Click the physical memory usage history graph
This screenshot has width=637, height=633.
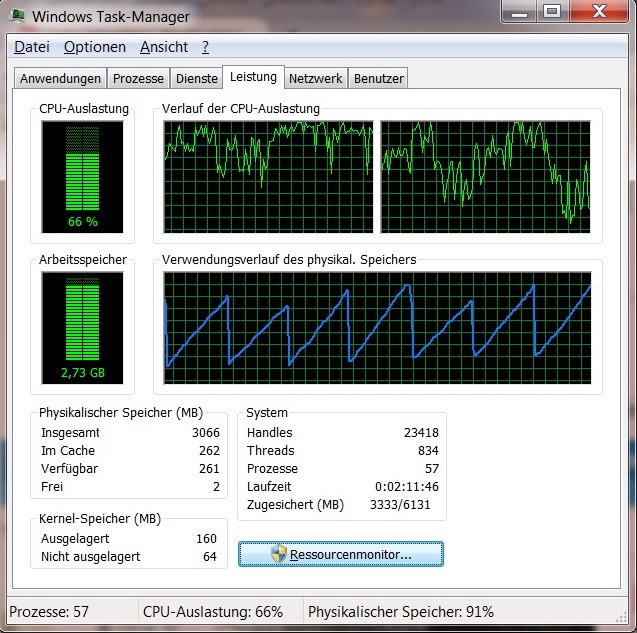click(x=377, y=328)
